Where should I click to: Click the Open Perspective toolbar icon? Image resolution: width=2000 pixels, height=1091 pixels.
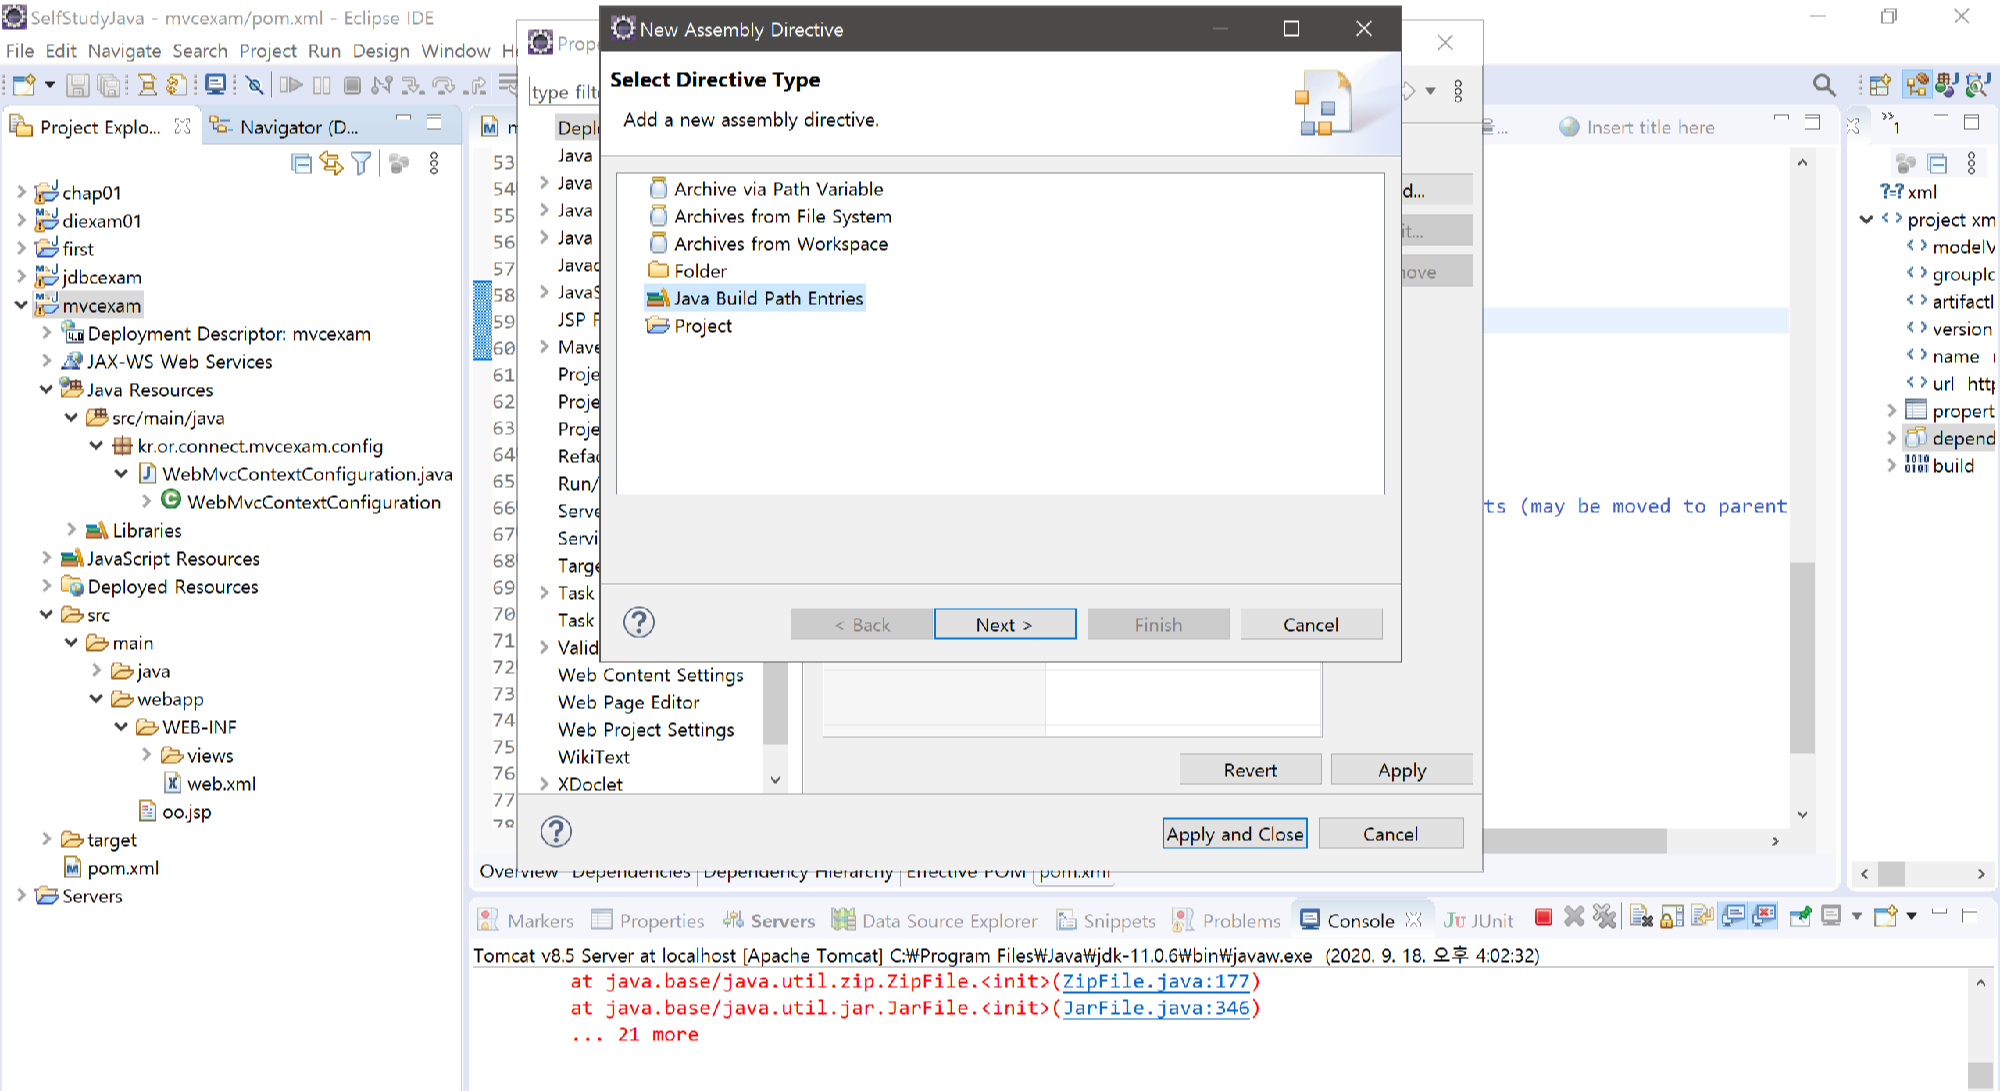[1880, 86]
